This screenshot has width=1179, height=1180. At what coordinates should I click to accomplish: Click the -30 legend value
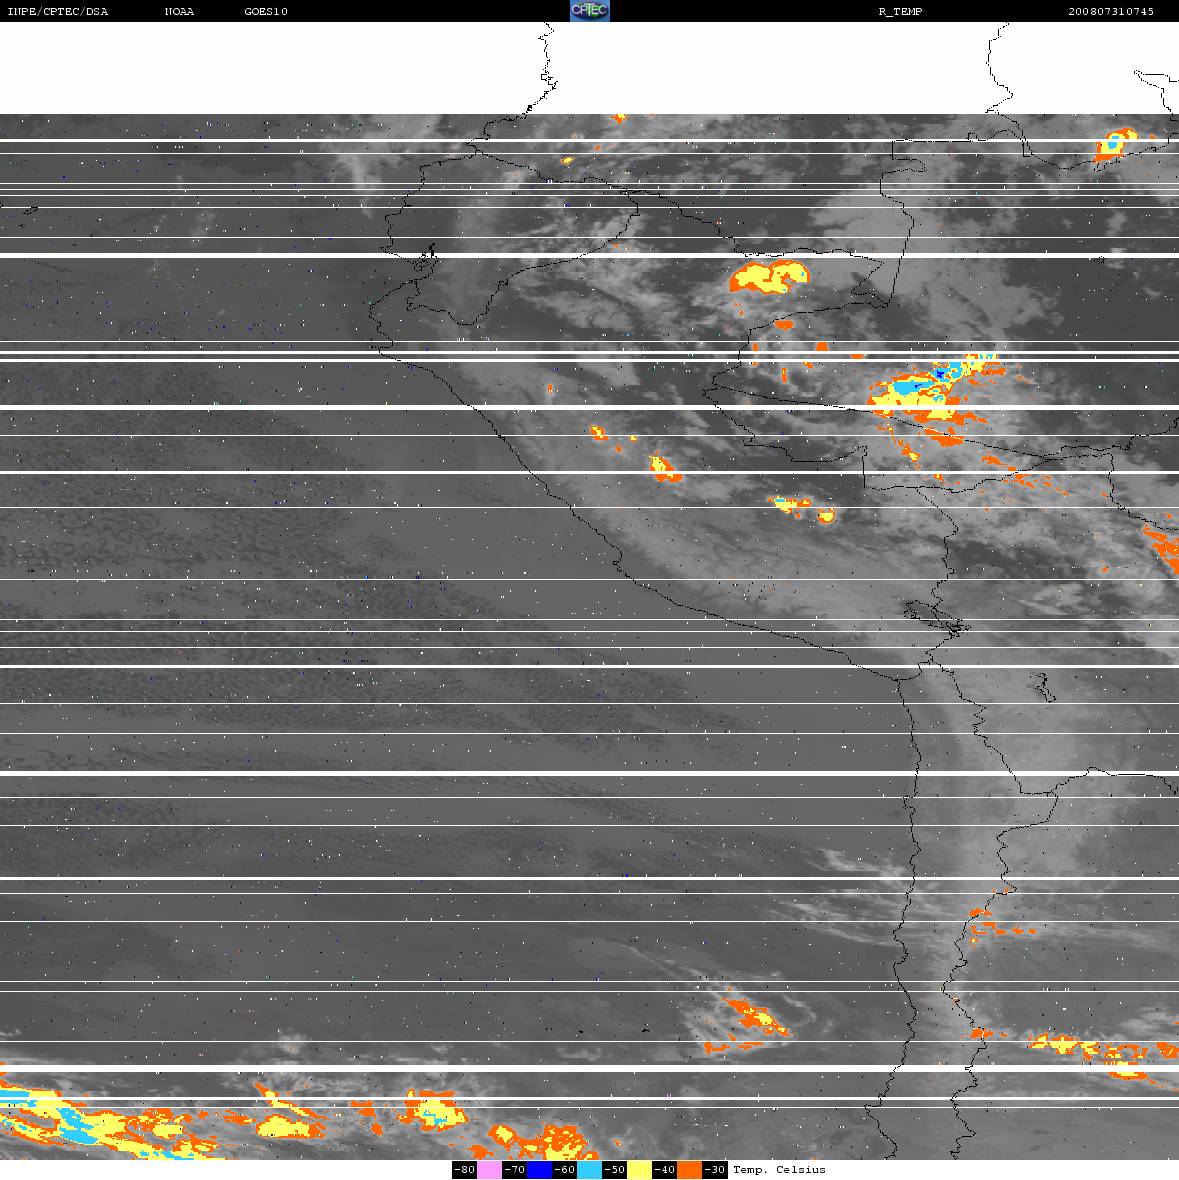[x=714, y=1169]
